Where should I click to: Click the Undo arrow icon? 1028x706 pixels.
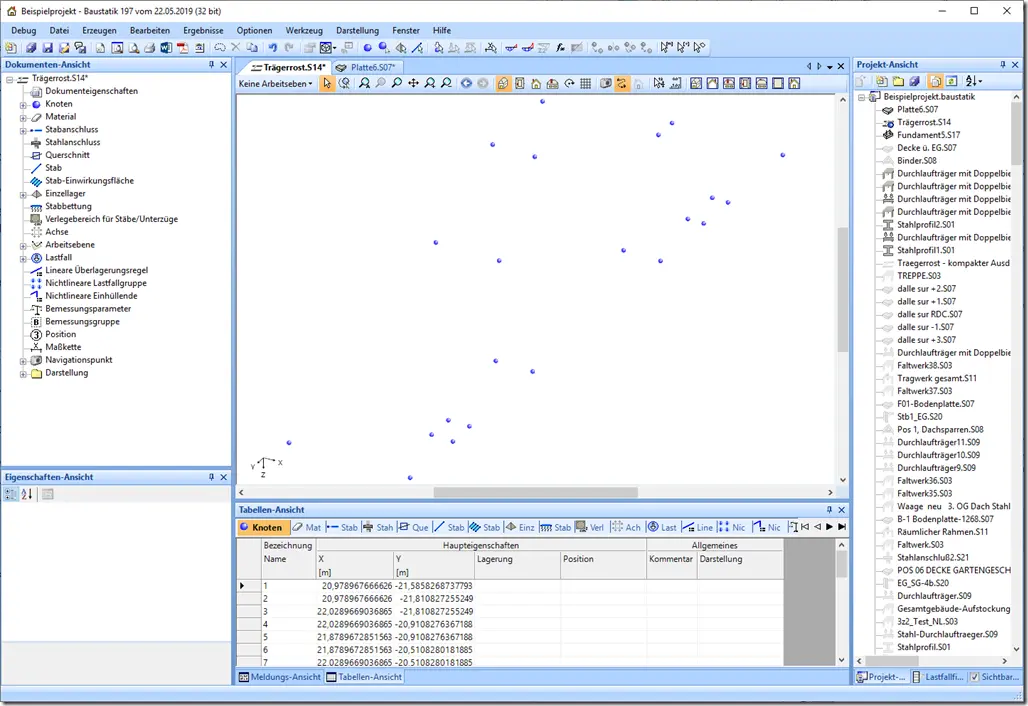pyautogui.click(x=273, y=48)
